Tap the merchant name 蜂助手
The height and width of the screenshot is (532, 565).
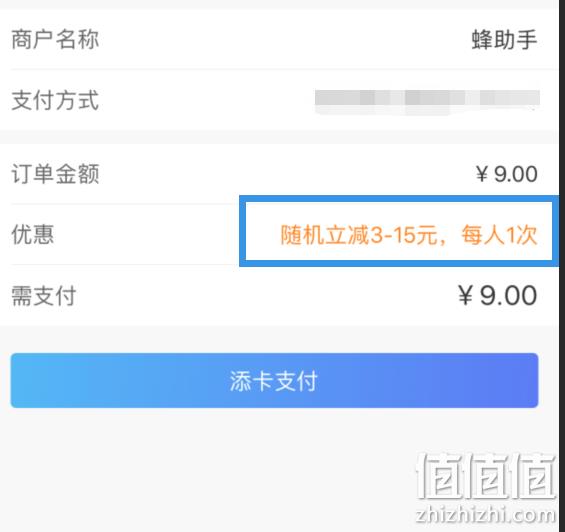tap(504, 39)
